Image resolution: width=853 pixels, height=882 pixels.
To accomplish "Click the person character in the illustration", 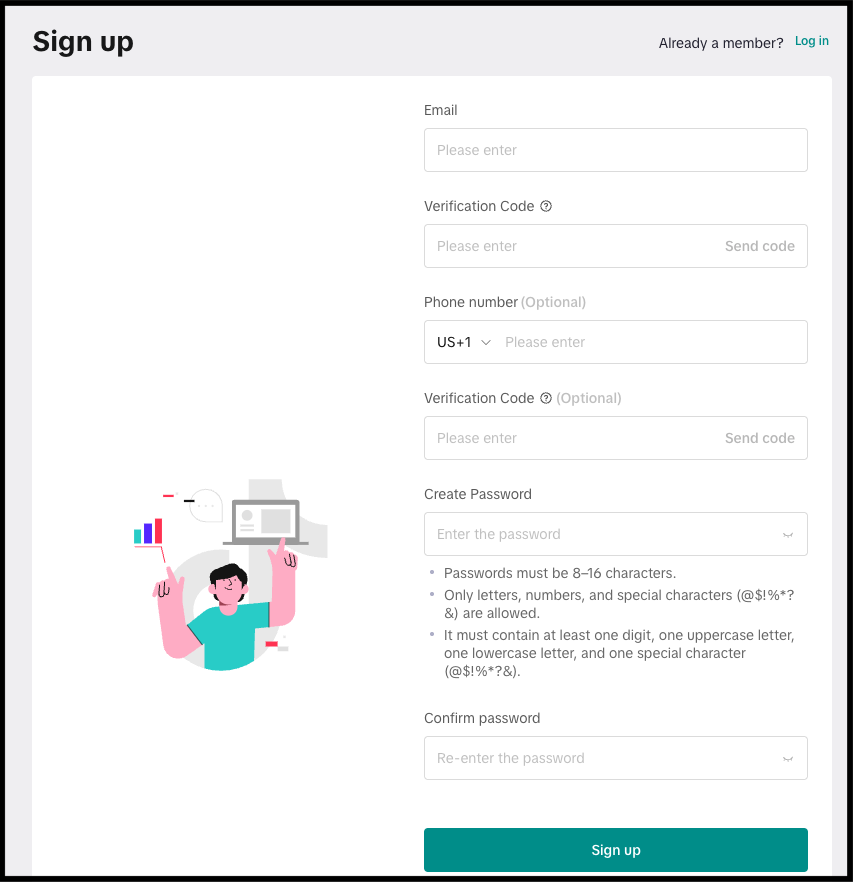I will pyautogui.click(x=226, y=615).
